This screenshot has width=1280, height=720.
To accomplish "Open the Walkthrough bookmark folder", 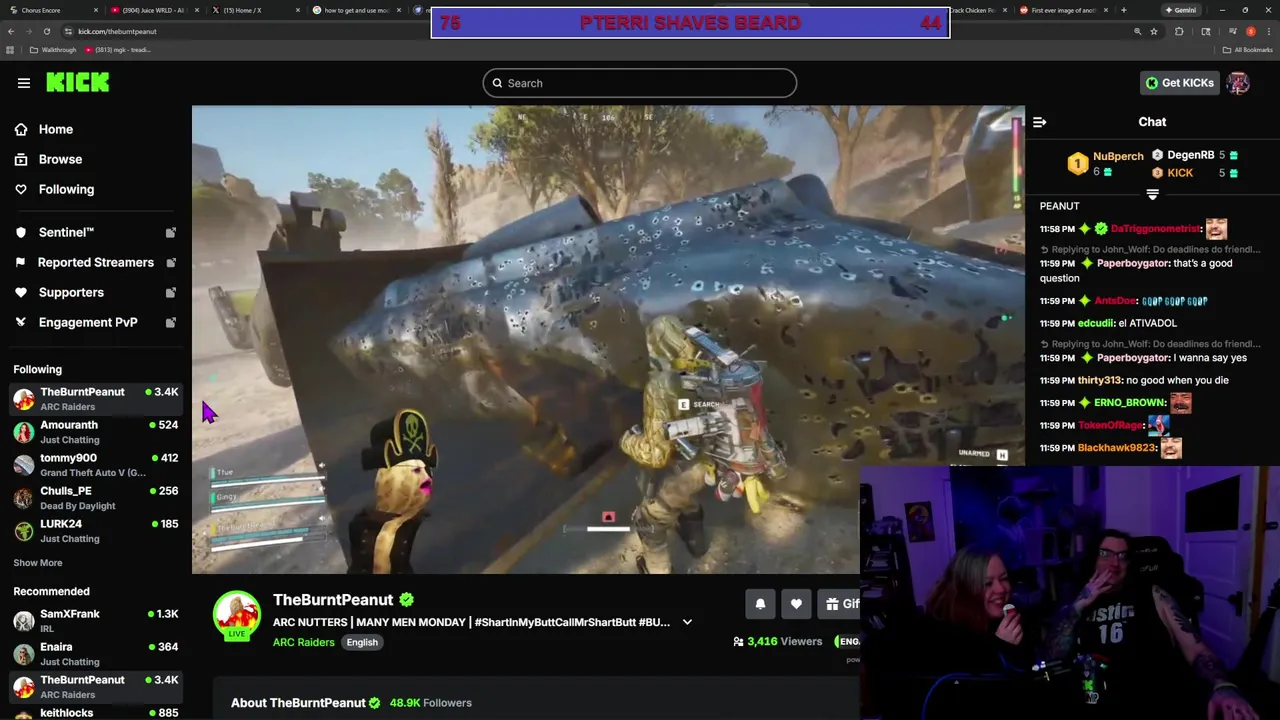I will [53, 50].
